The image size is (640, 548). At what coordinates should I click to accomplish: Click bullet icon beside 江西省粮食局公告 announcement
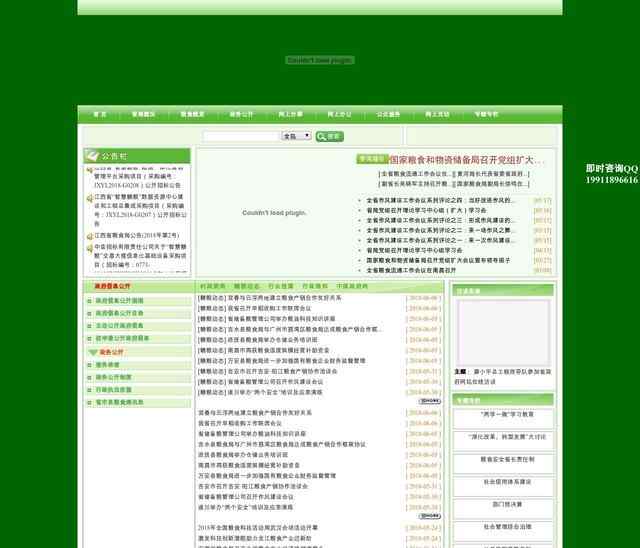click(89, 234)
